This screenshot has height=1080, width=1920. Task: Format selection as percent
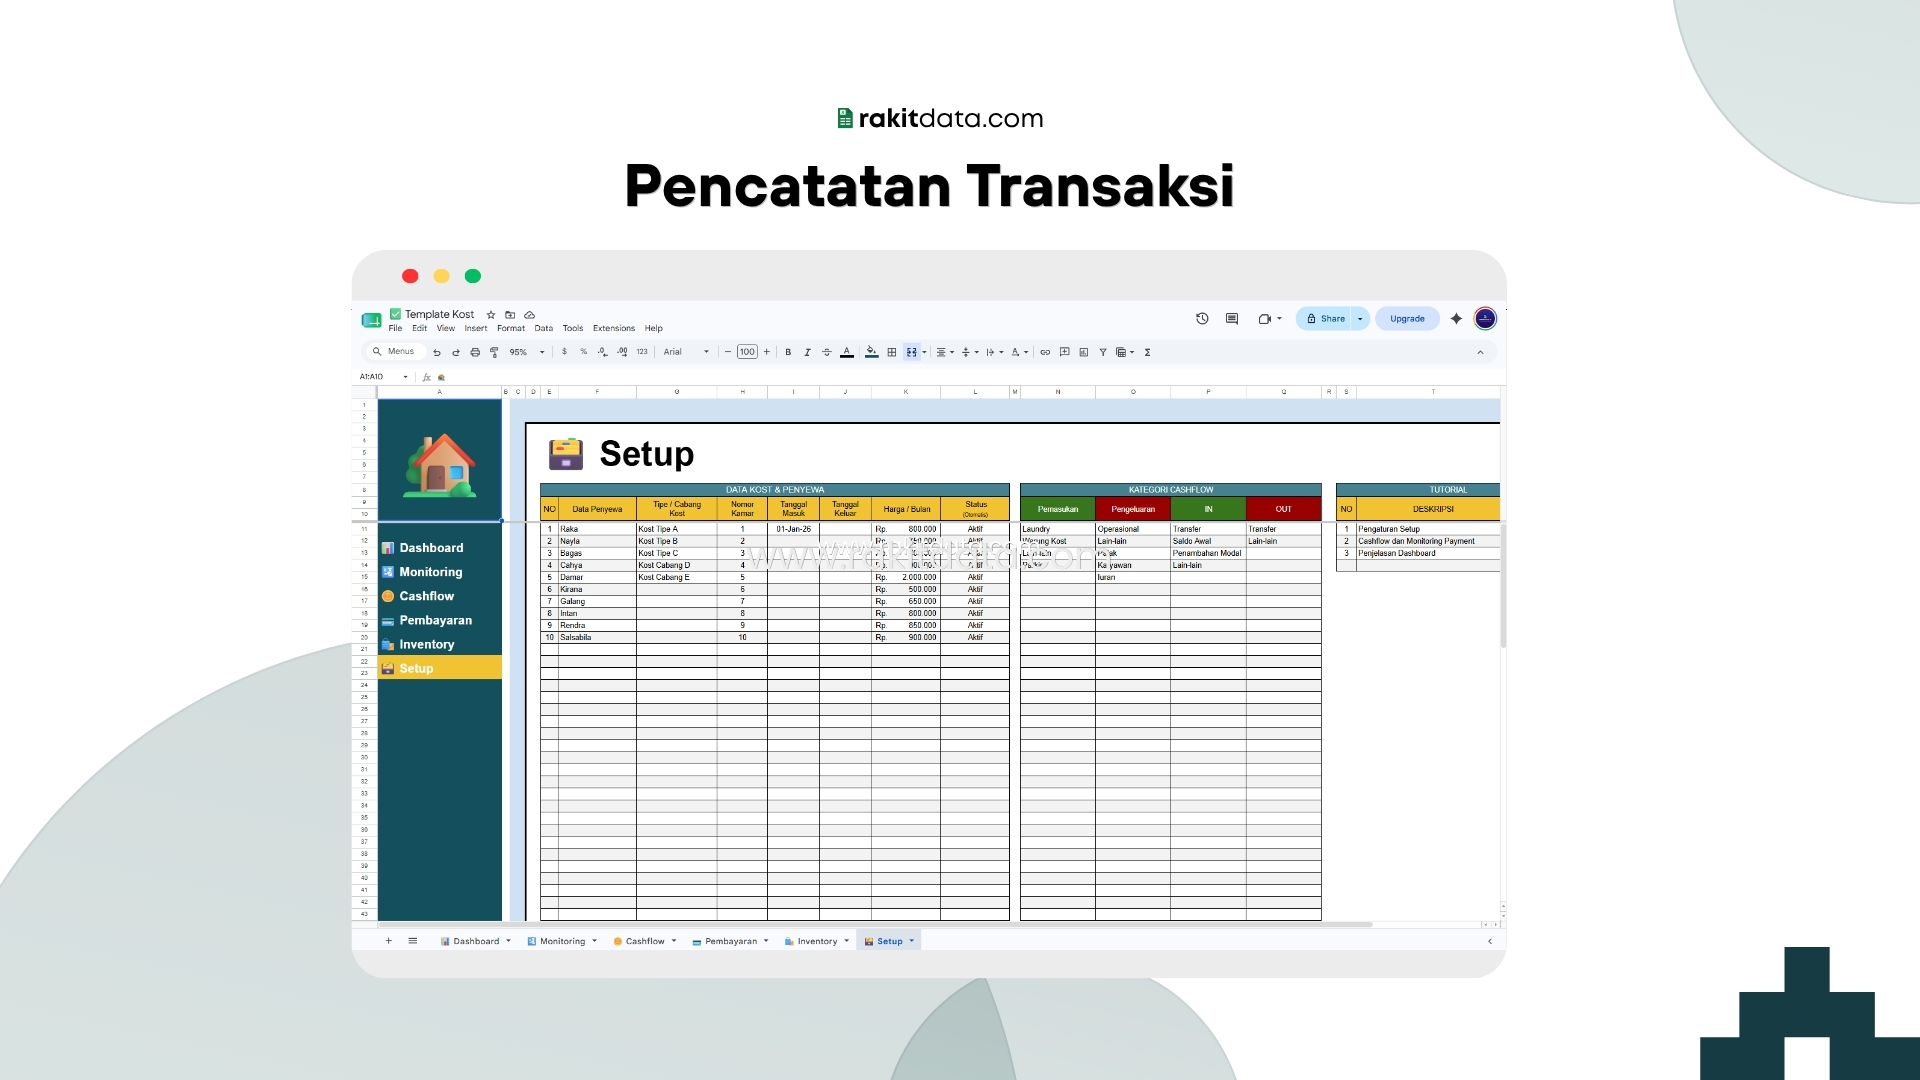[x=584, y=352]
